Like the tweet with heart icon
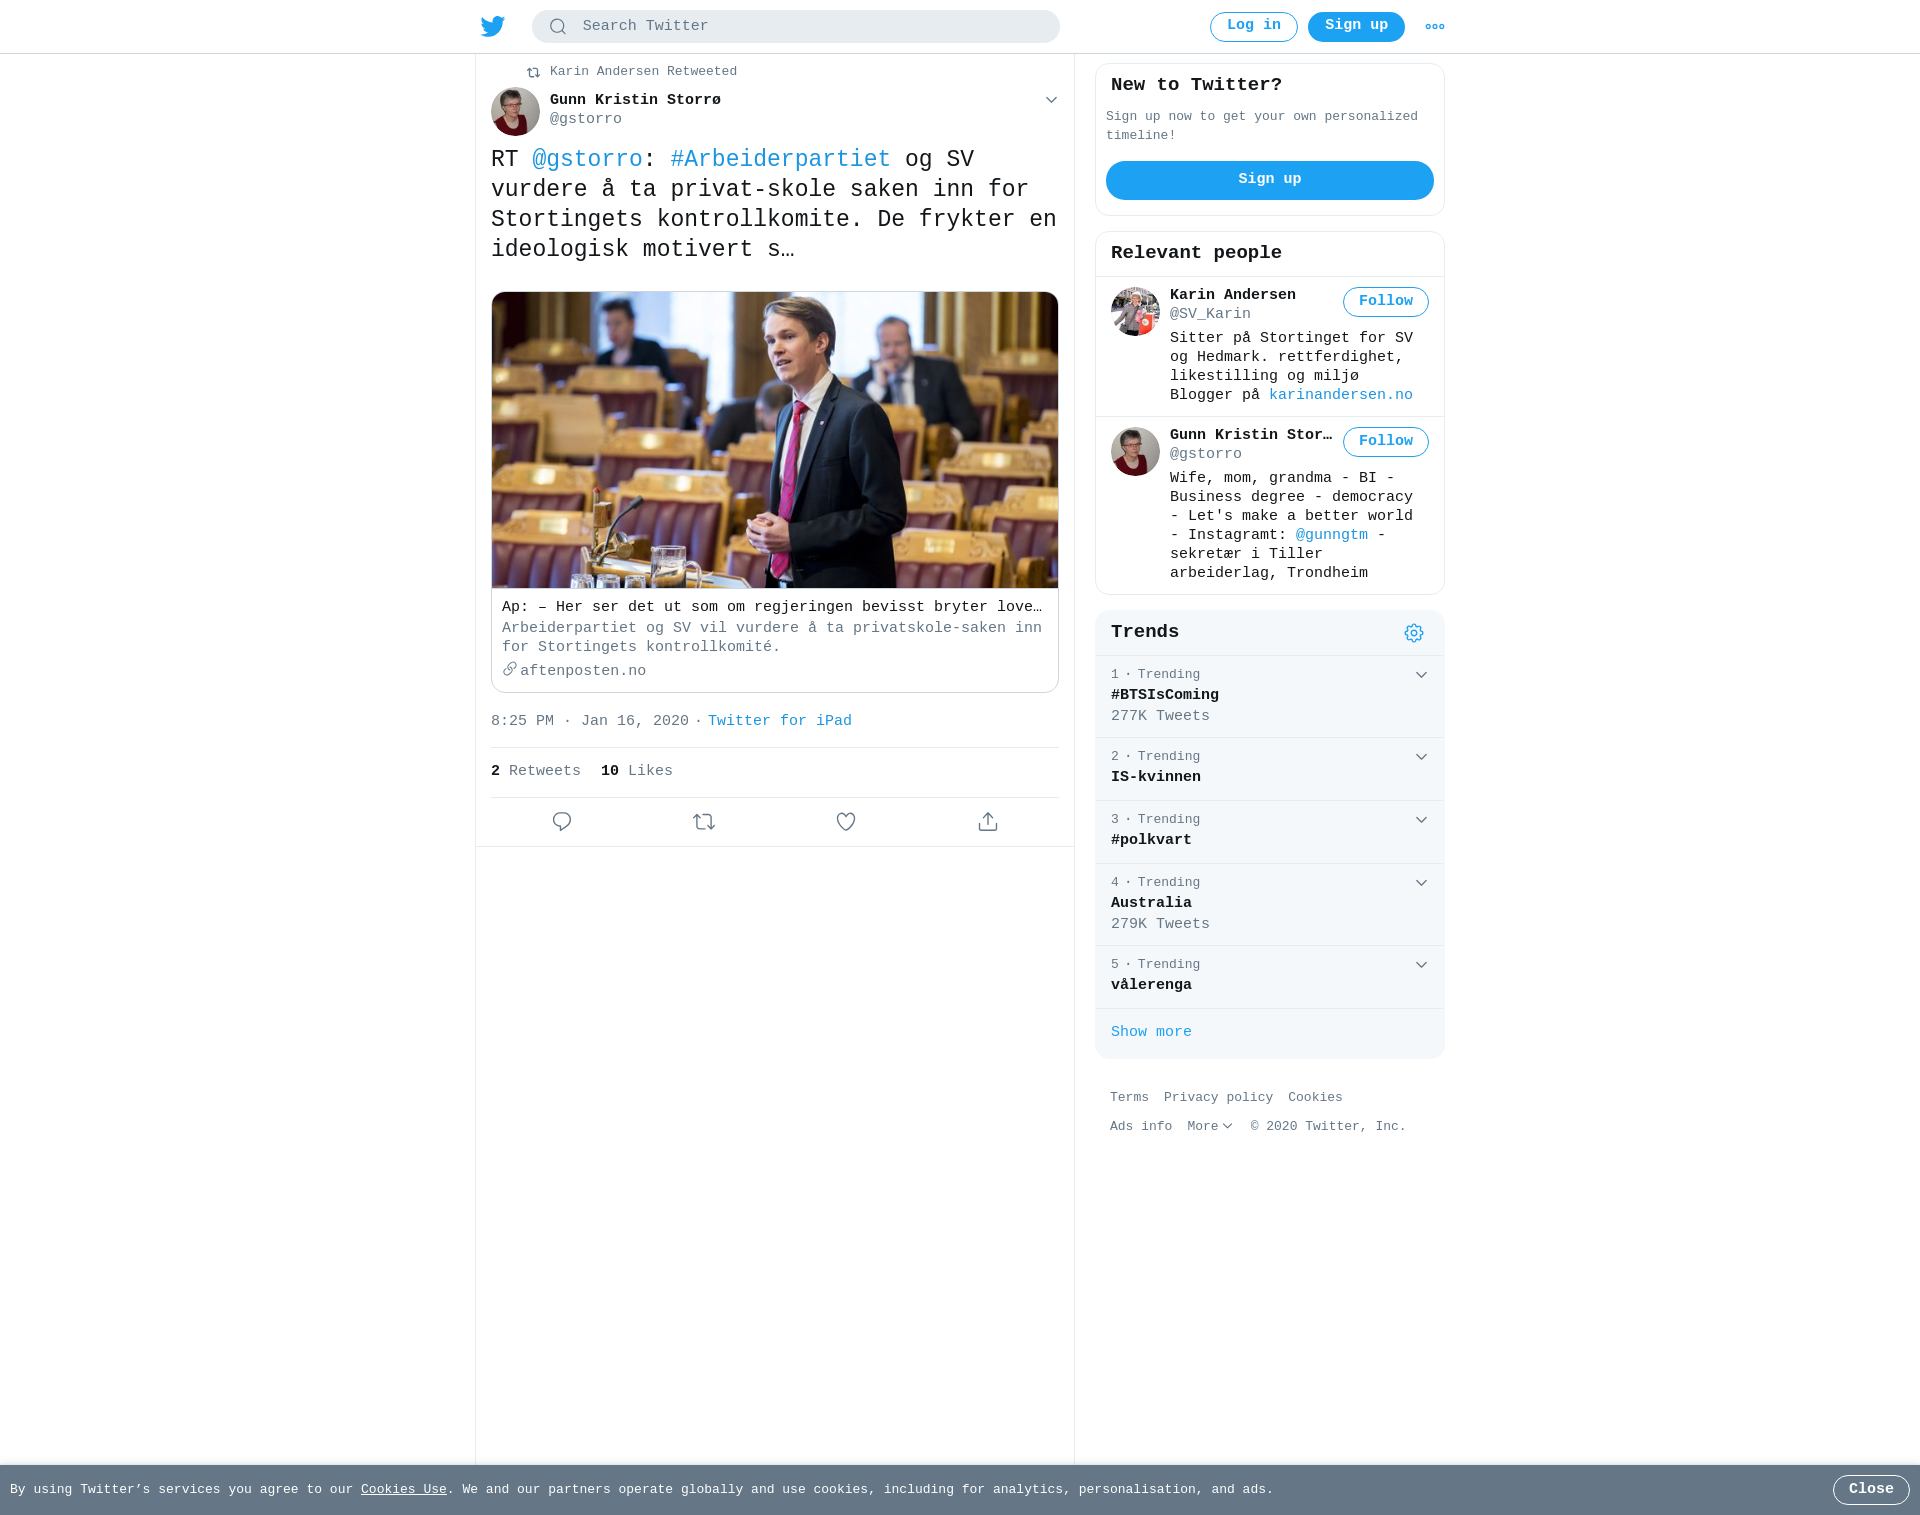The image size is (1920, 1515). (846, 822)
